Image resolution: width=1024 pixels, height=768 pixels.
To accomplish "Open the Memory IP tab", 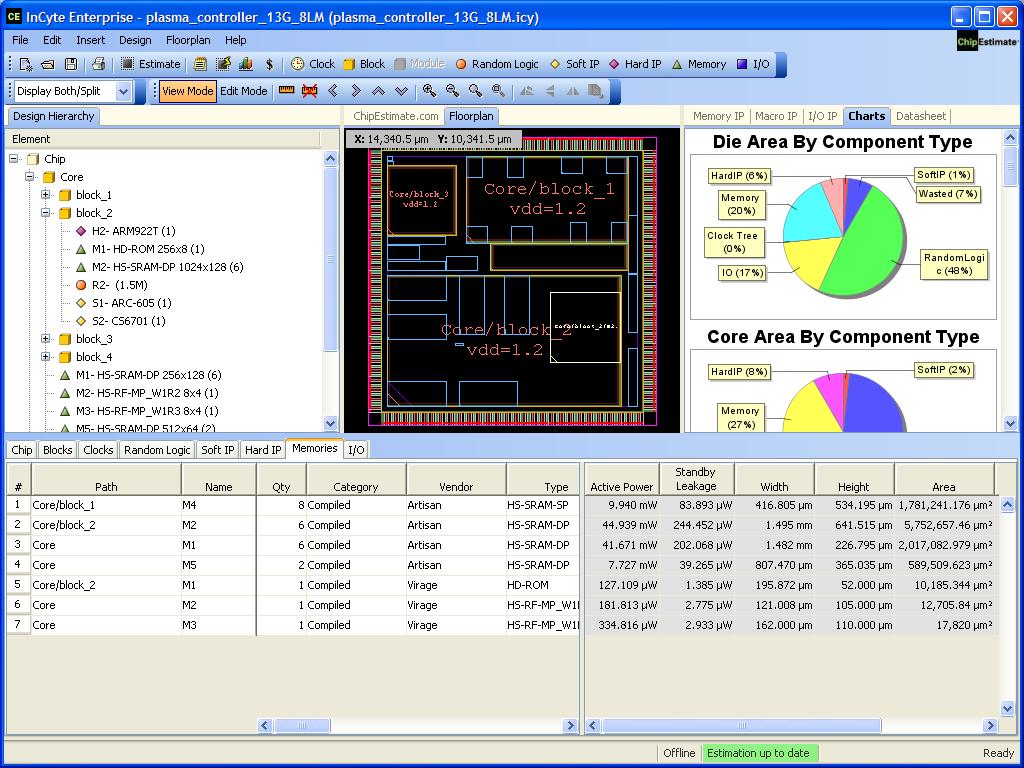I will coord(718,116).
